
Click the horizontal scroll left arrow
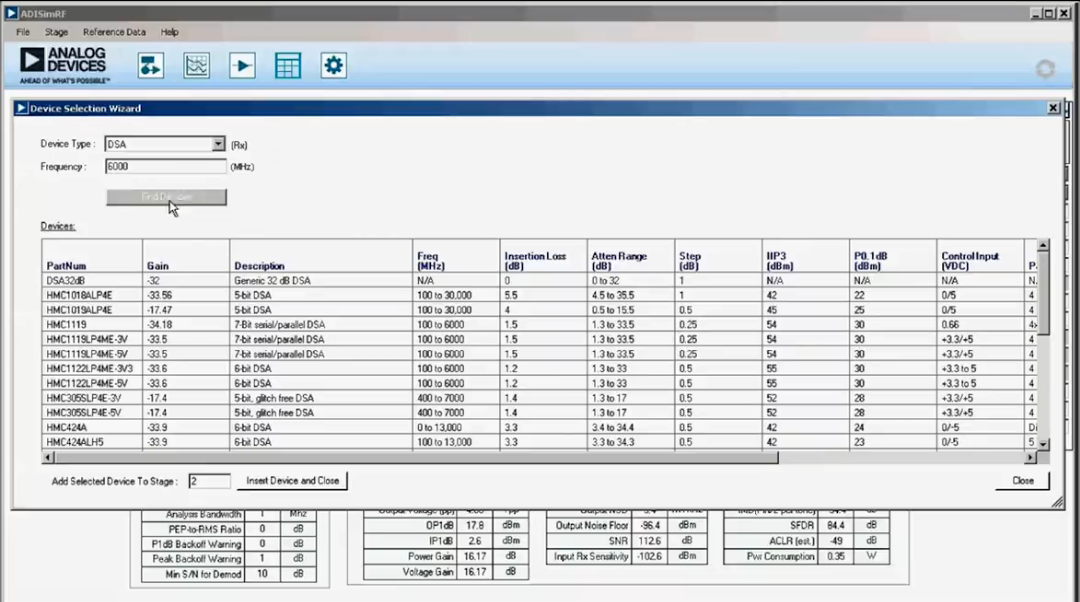[x=48, y=457]
